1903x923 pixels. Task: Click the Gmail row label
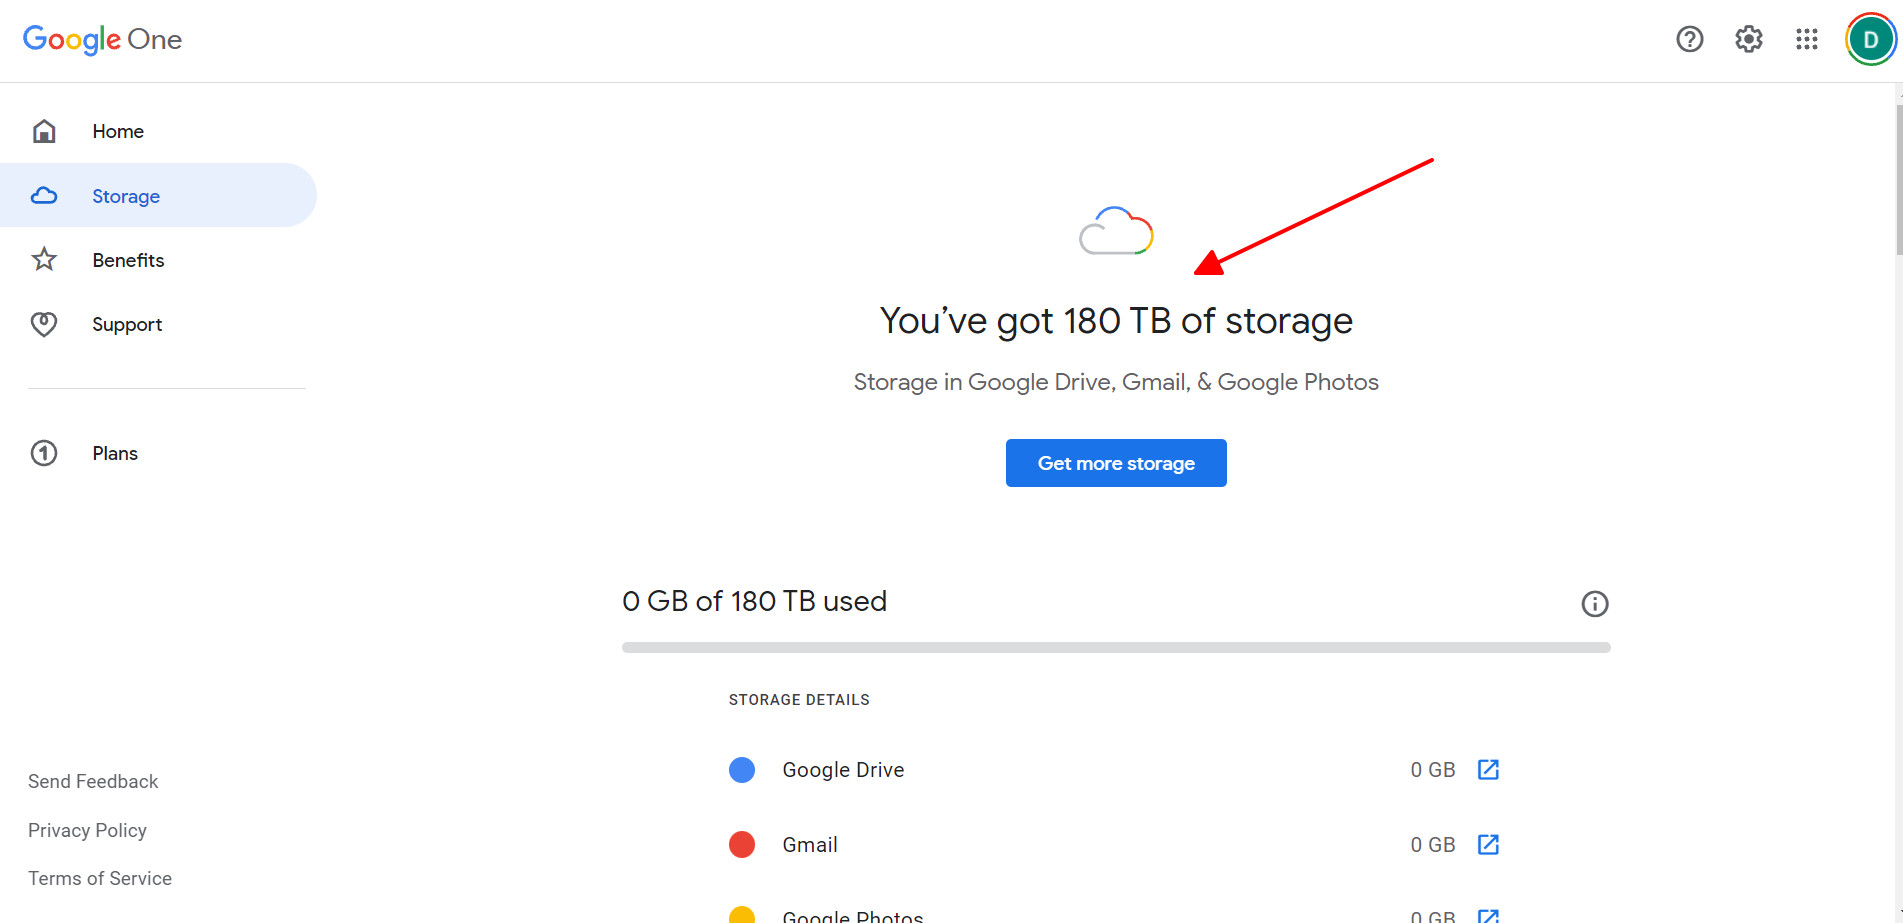[x=810, y=845]
